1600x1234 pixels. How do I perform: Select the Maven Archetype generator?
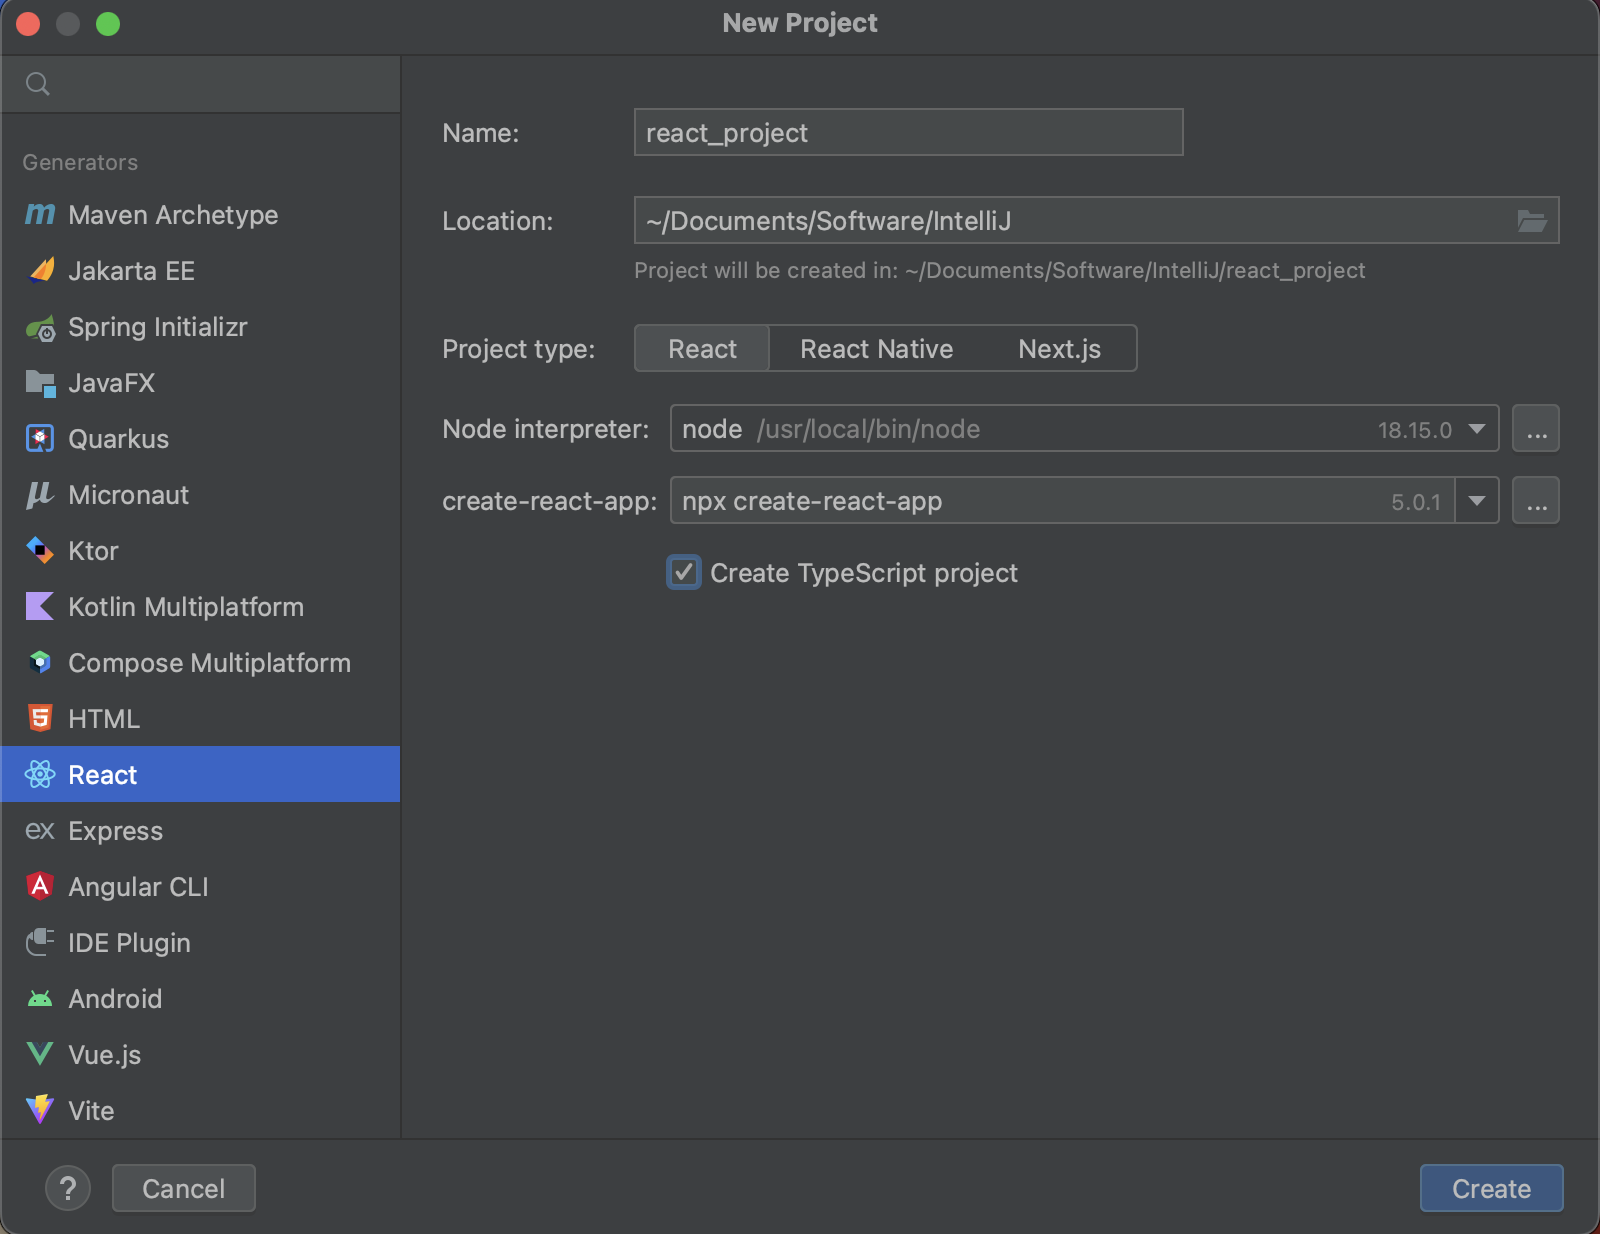(x=200, y=214)
